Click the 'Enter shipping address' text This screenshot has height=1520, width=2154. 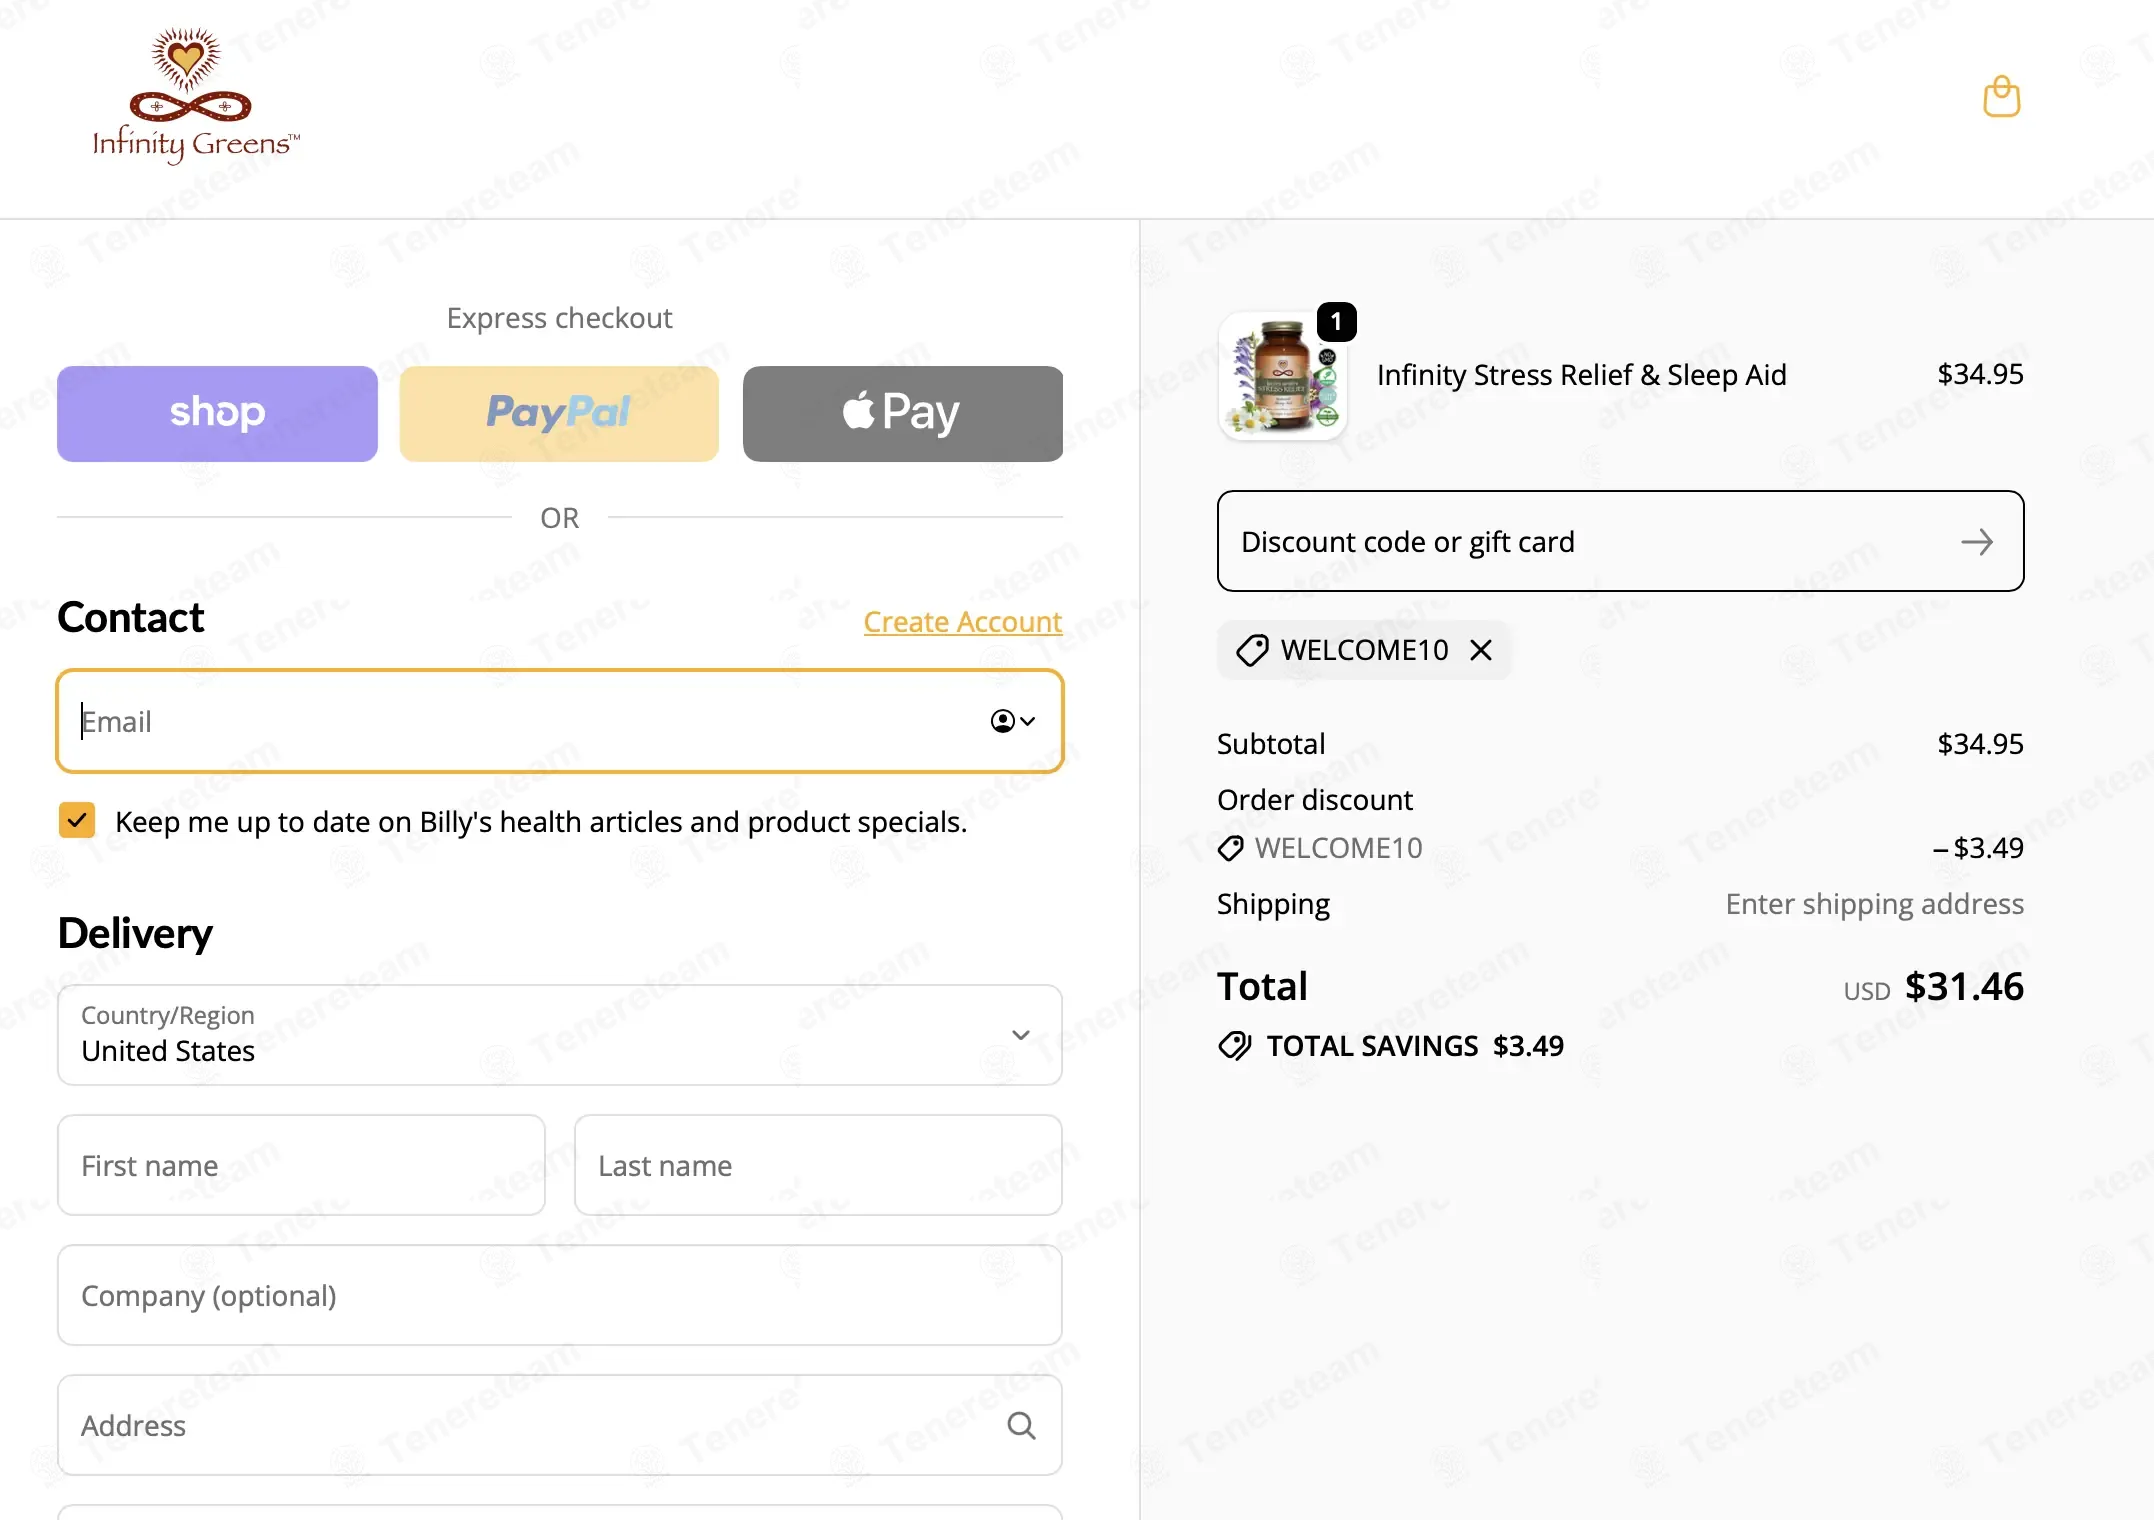pyautogui.click(x=1875, y=904)
